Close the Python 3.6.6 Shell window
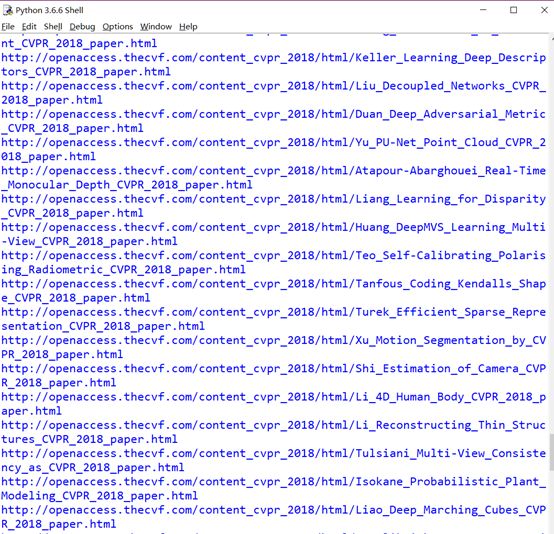The height and width of the screenshot is (534, 554). pos(544,10)
